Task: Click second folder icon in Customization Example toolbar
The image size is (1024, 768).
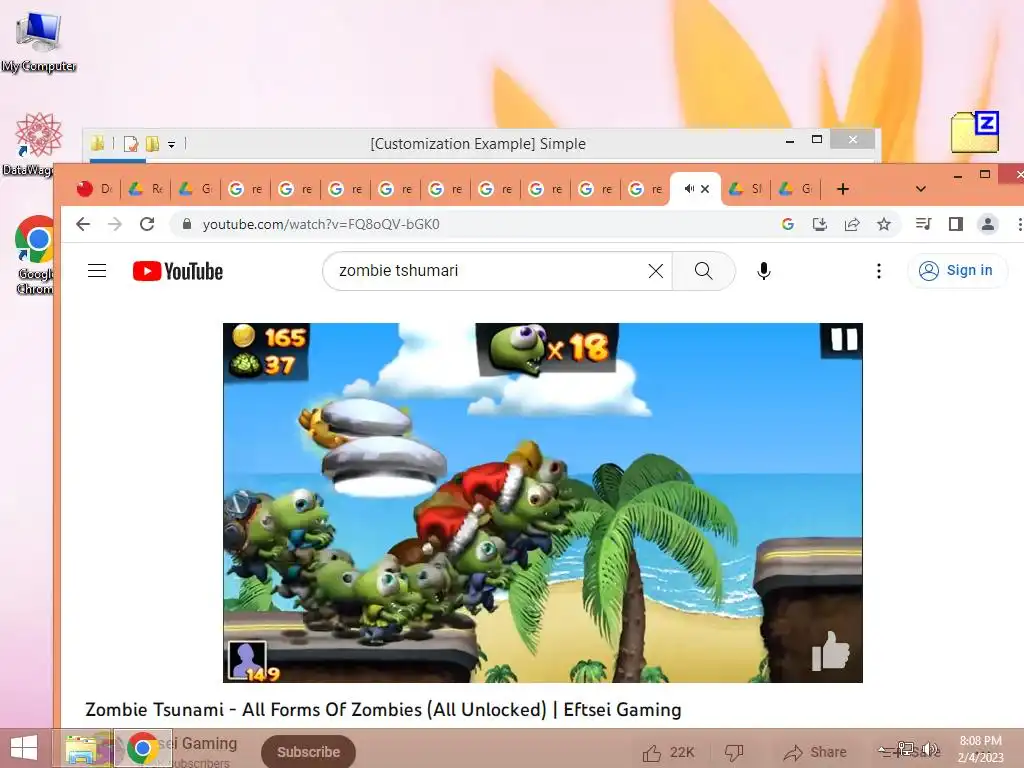Action: click(x=152, y=143)
